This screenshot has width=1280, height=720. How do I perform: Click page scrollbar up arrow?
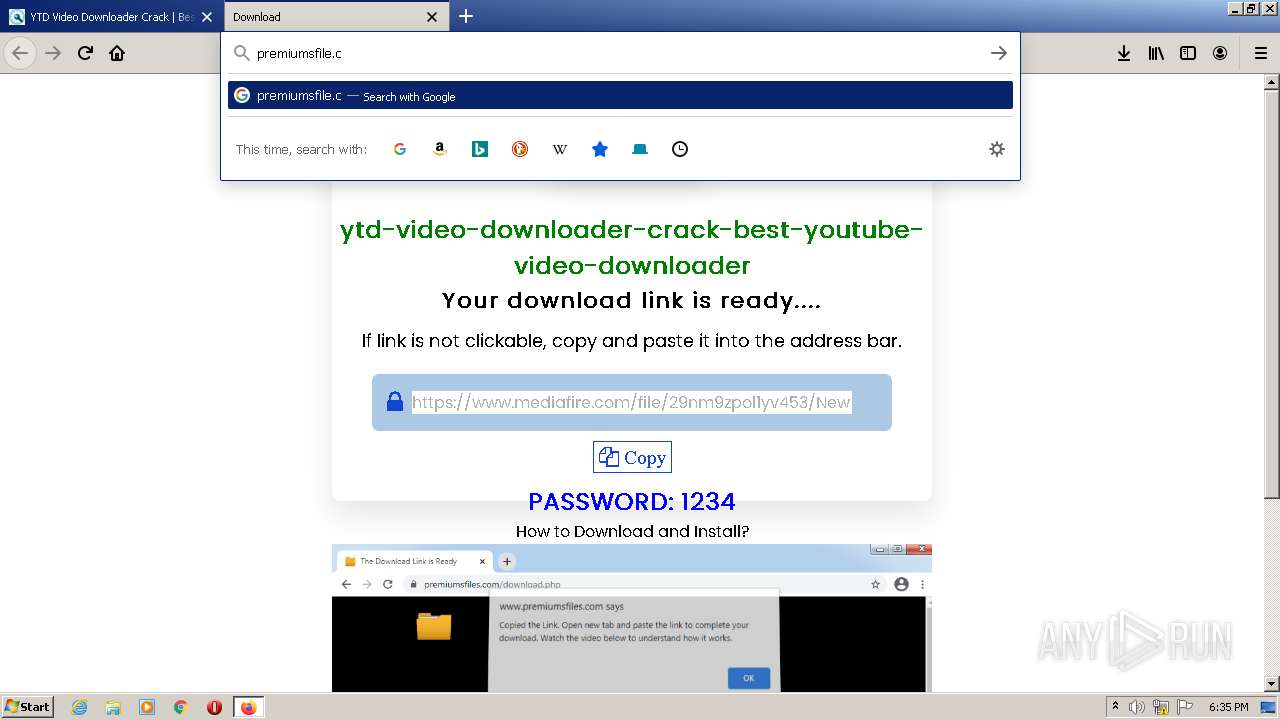[1272, 82]
